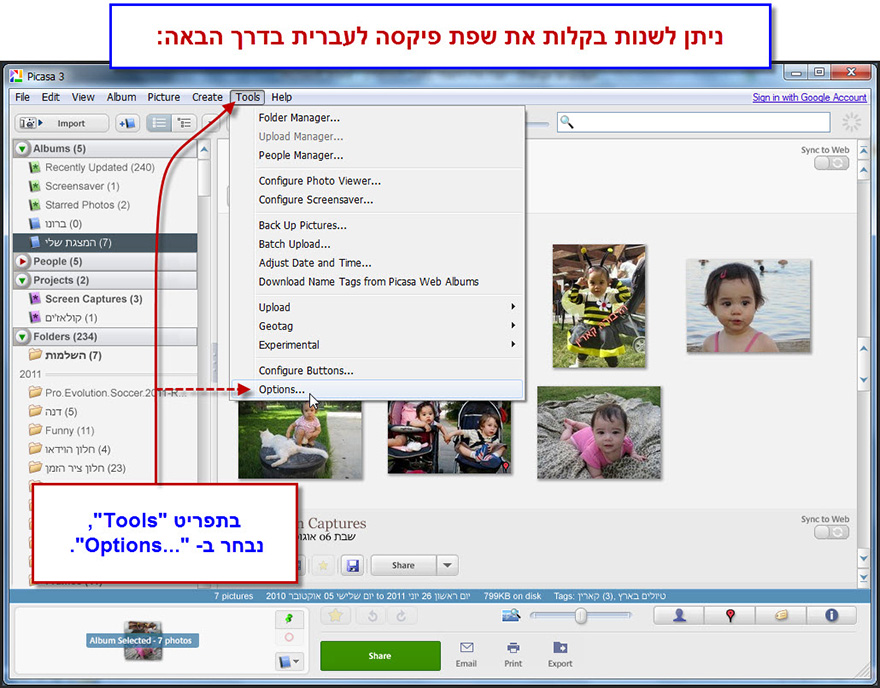
Task: Open Share dropdown arrow in album header
Action: click(x=447, y=565)
